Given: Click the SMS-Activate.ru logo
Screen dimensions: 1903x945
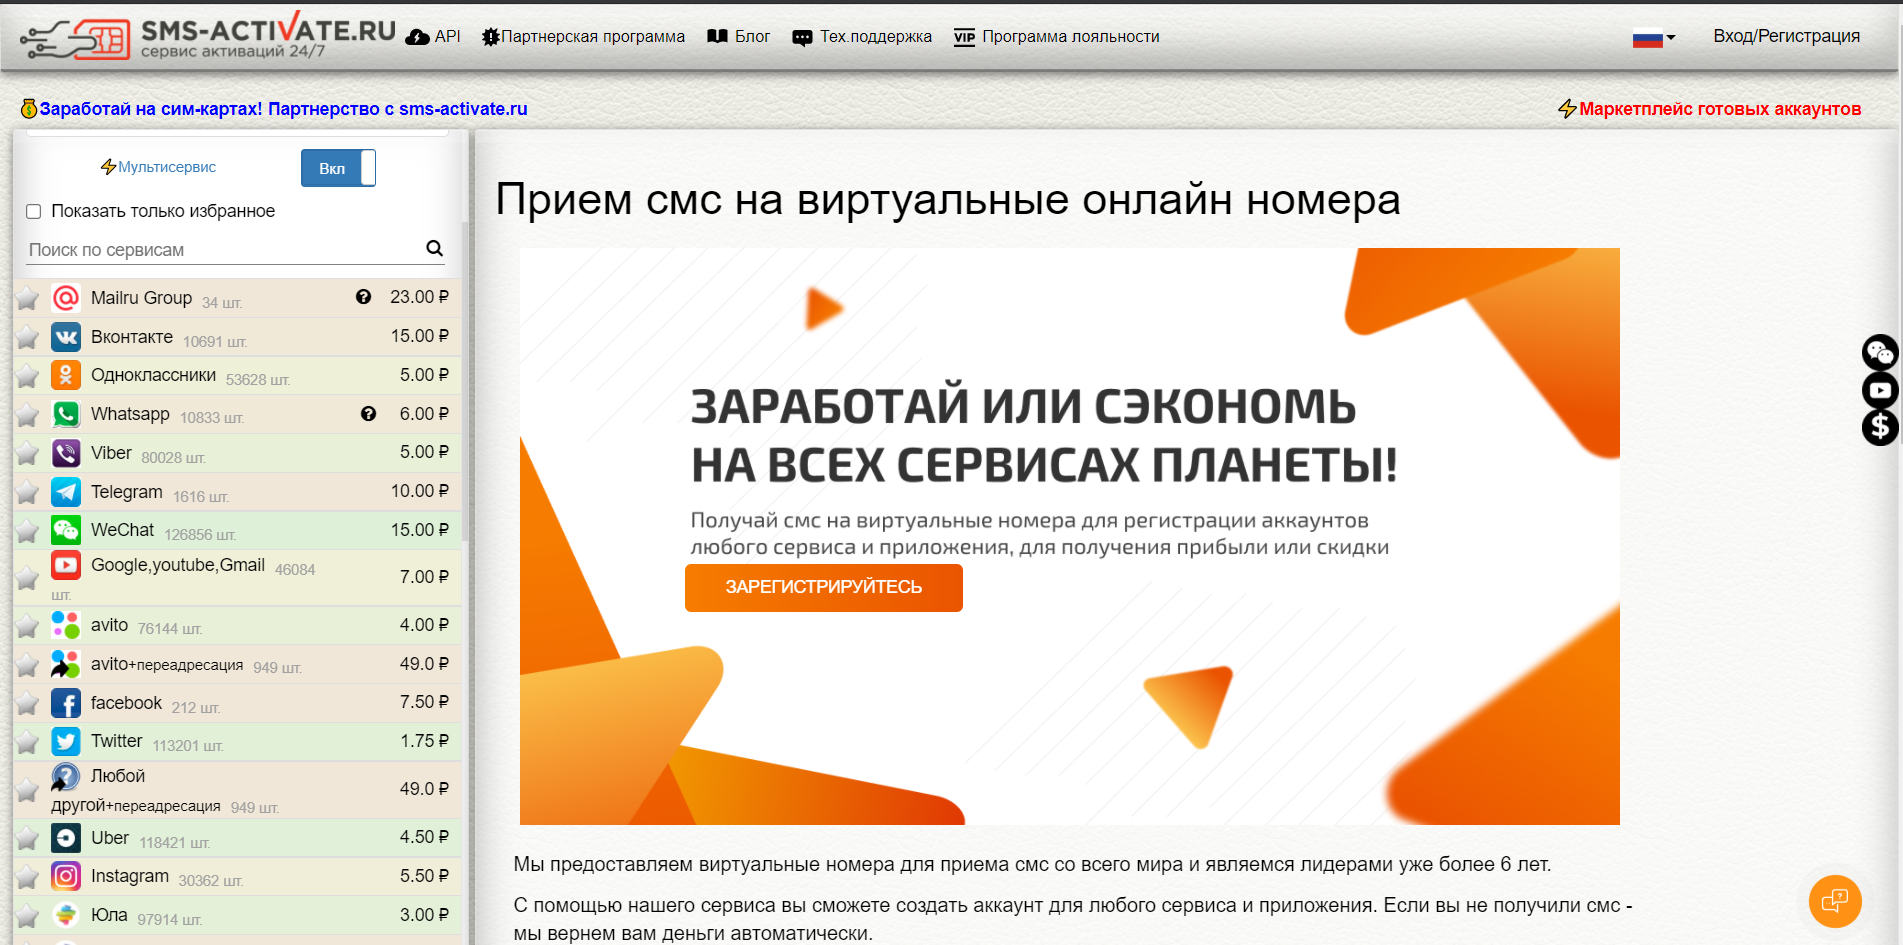Looking at the screenshot, I should point(208,37).
